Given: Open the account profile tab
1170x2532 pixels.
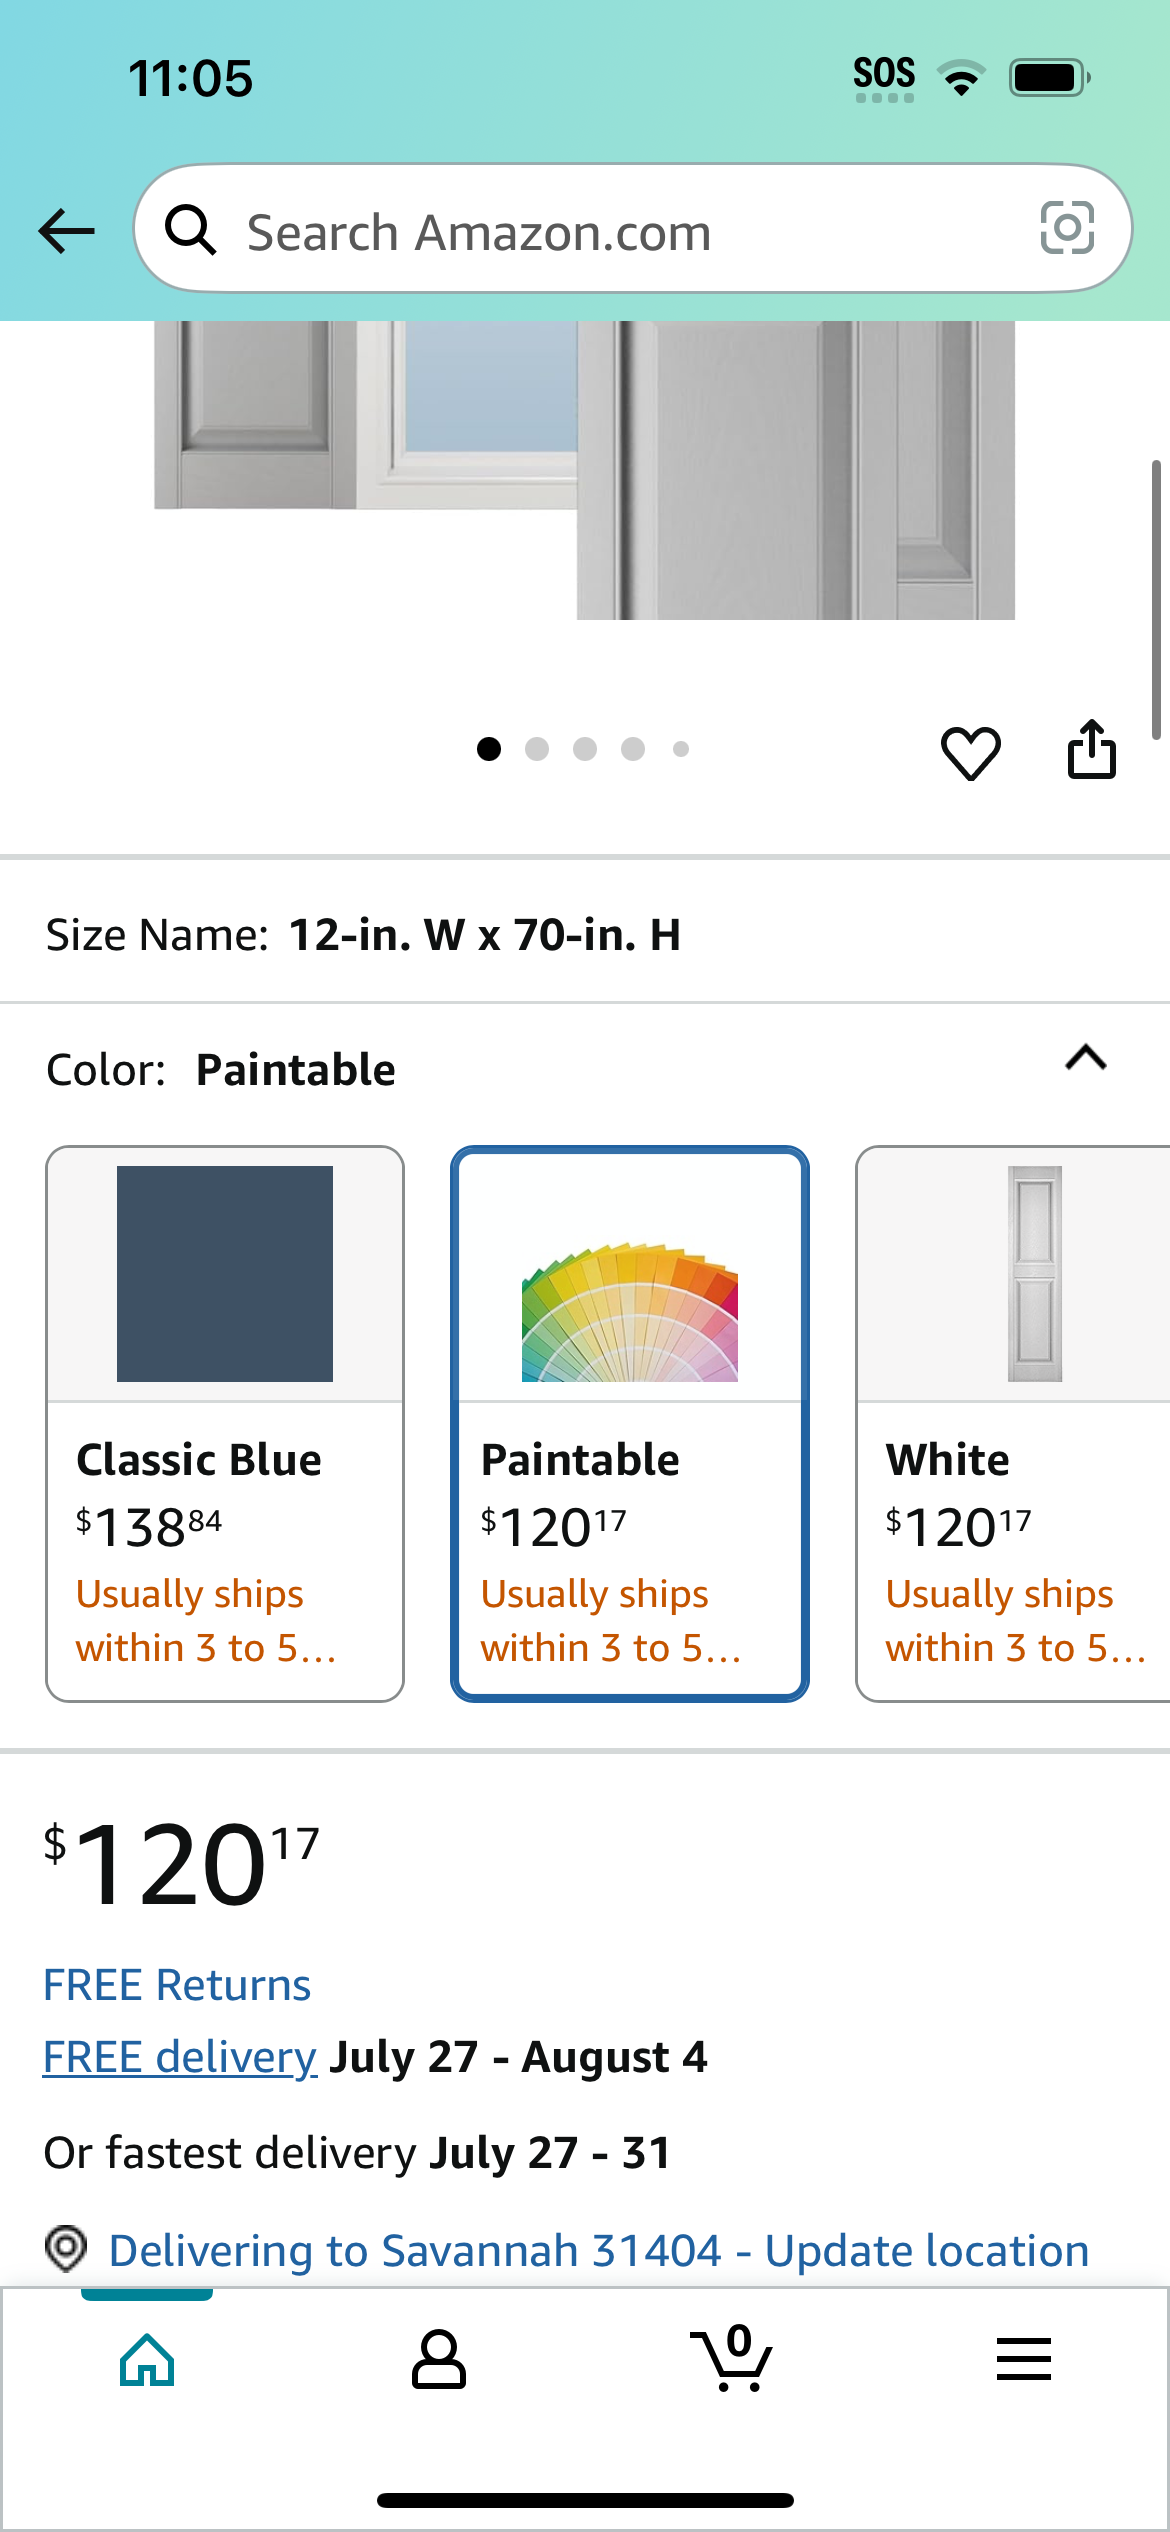Looking at the screenshot, I should coord(439,2360).
